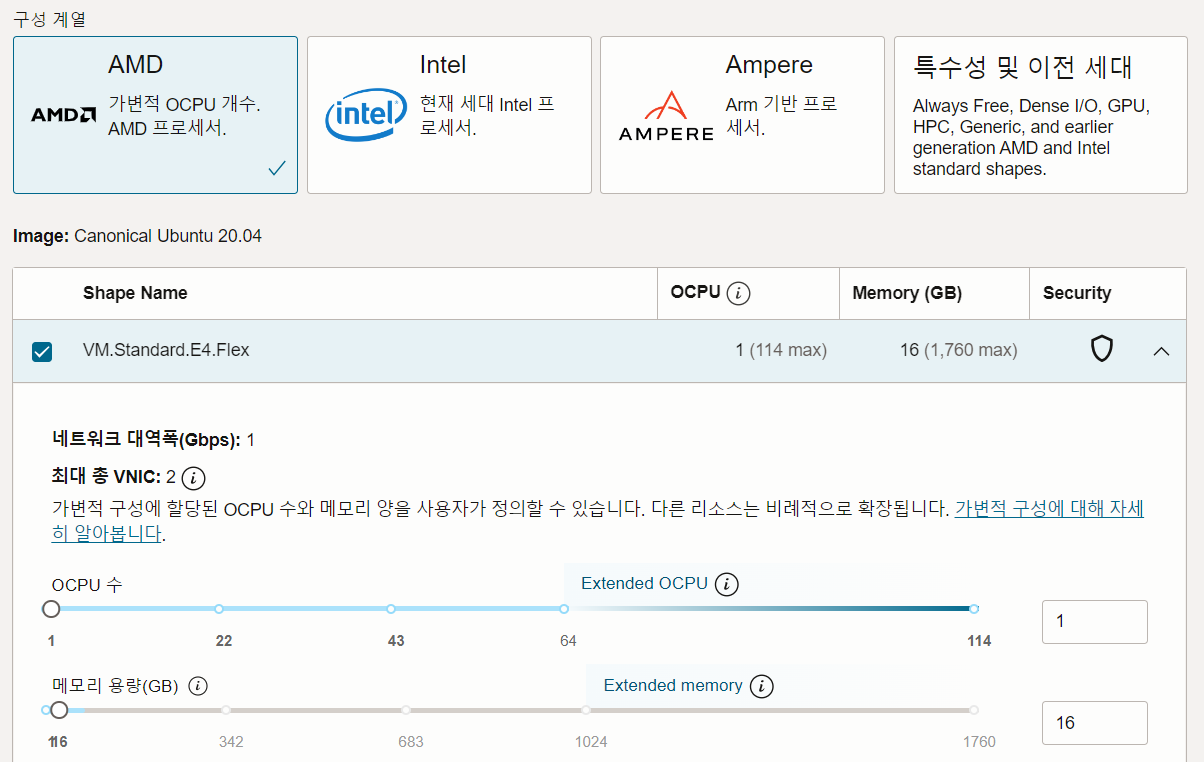Screen dimensions: 1204x762
Task: Click the Shape Name column header
Action: point(135,293)
